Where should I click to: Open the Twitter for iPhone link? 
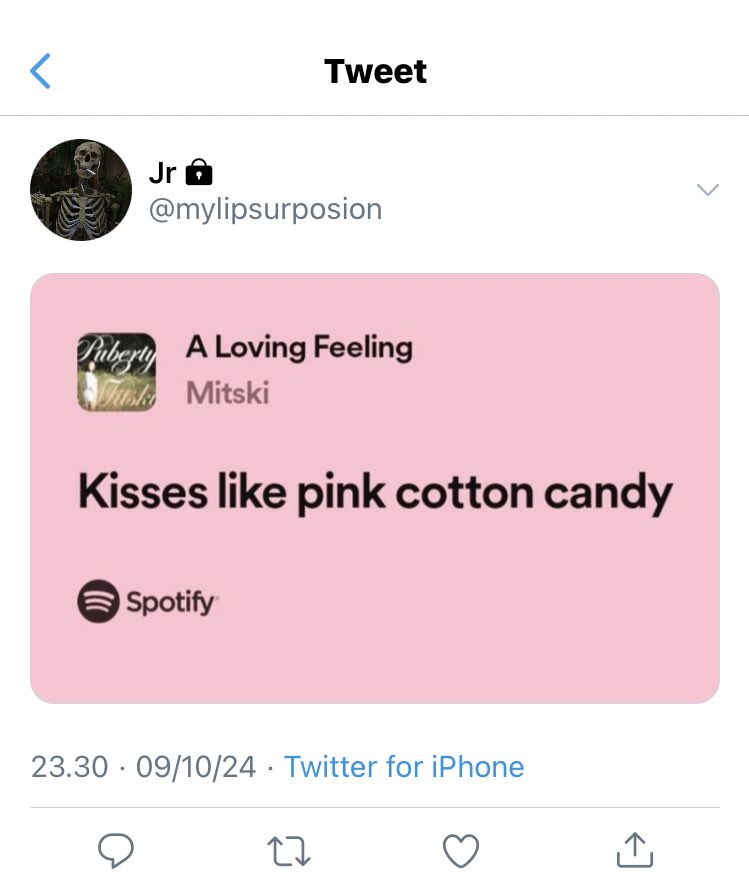tap(404, 766)
